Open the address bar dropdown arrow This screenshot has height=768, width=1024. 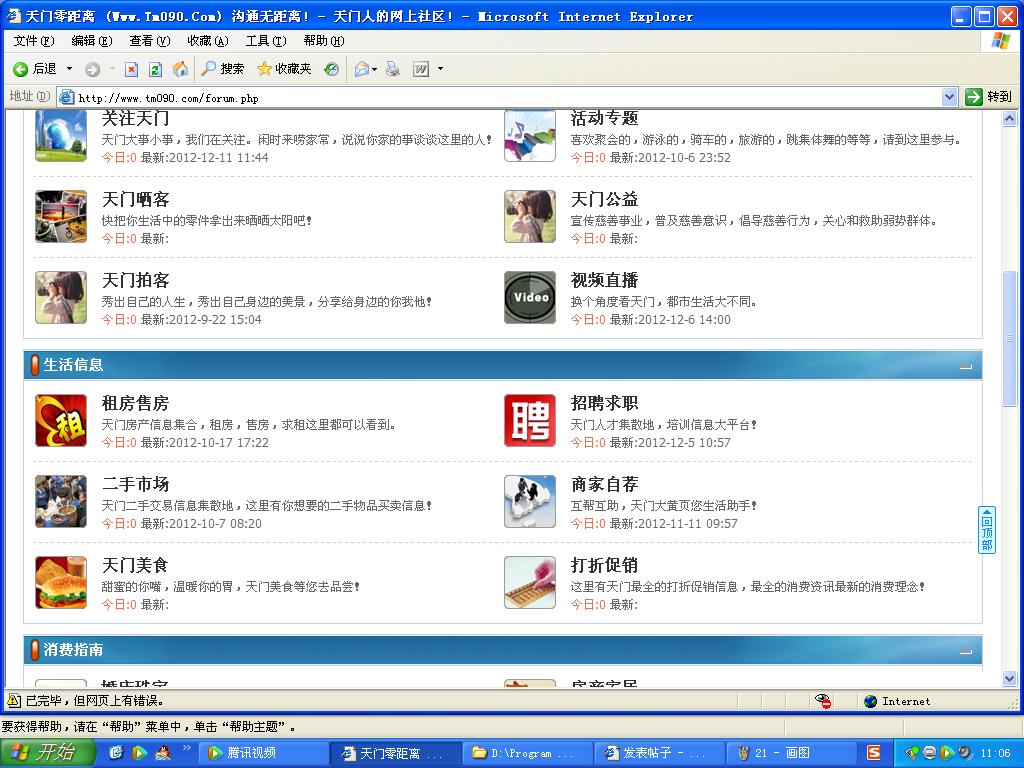tap(949, 97)
